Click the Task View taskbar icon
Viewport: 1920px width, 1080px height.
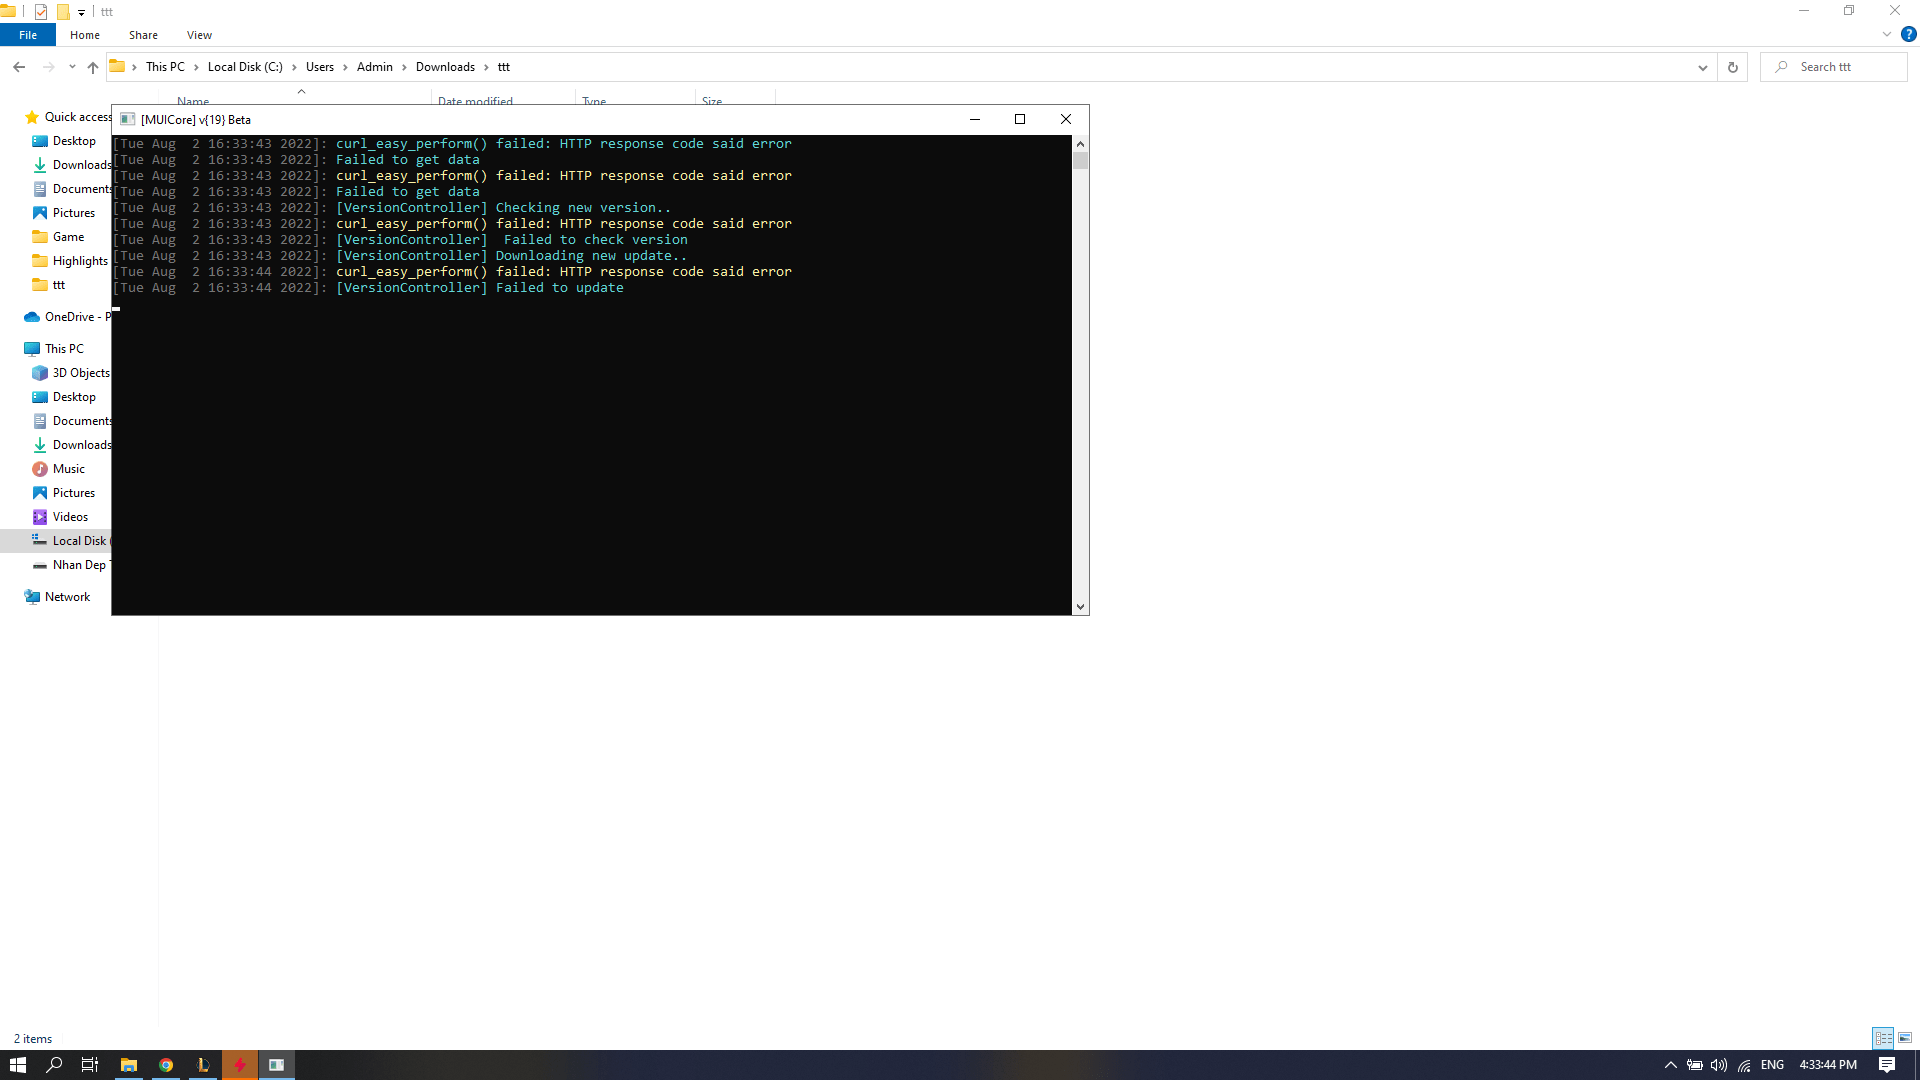point(90,1065)
